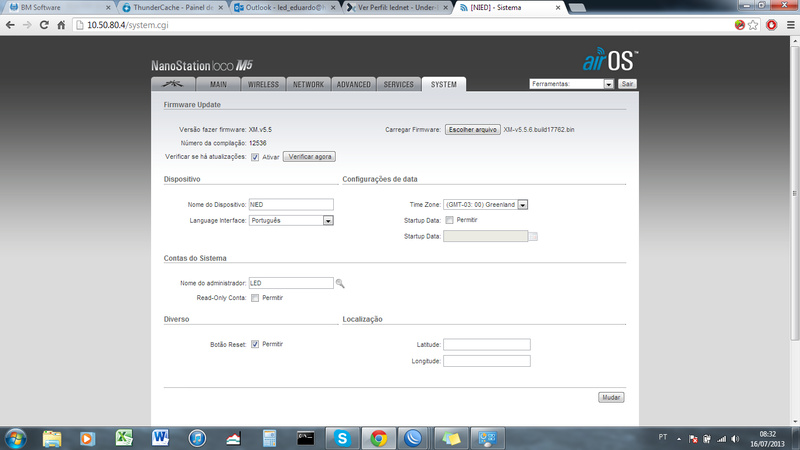Open Windows Explorer from taskbar
This screenshot has height=450, width=800.
pyautogui.click(x=52, y=438)
